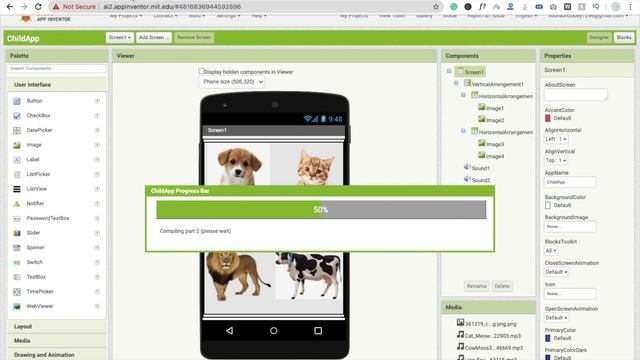Image resolution: width=640 pixels, height=360 pixels.
Task: Select the Label palette component
Action: [x=33, y=160]
